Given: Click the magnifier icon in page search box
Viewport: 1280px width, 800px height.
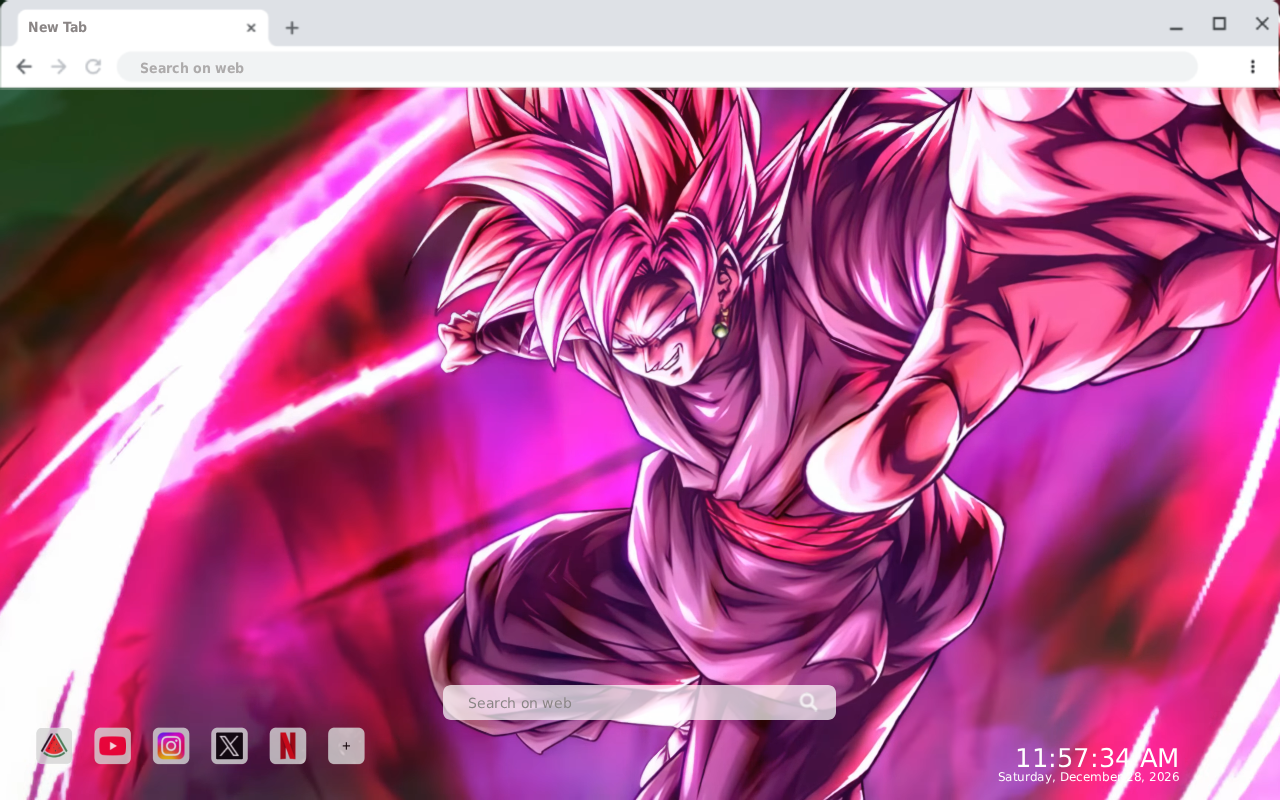Looking at the screenshot, I should point(809,702).
